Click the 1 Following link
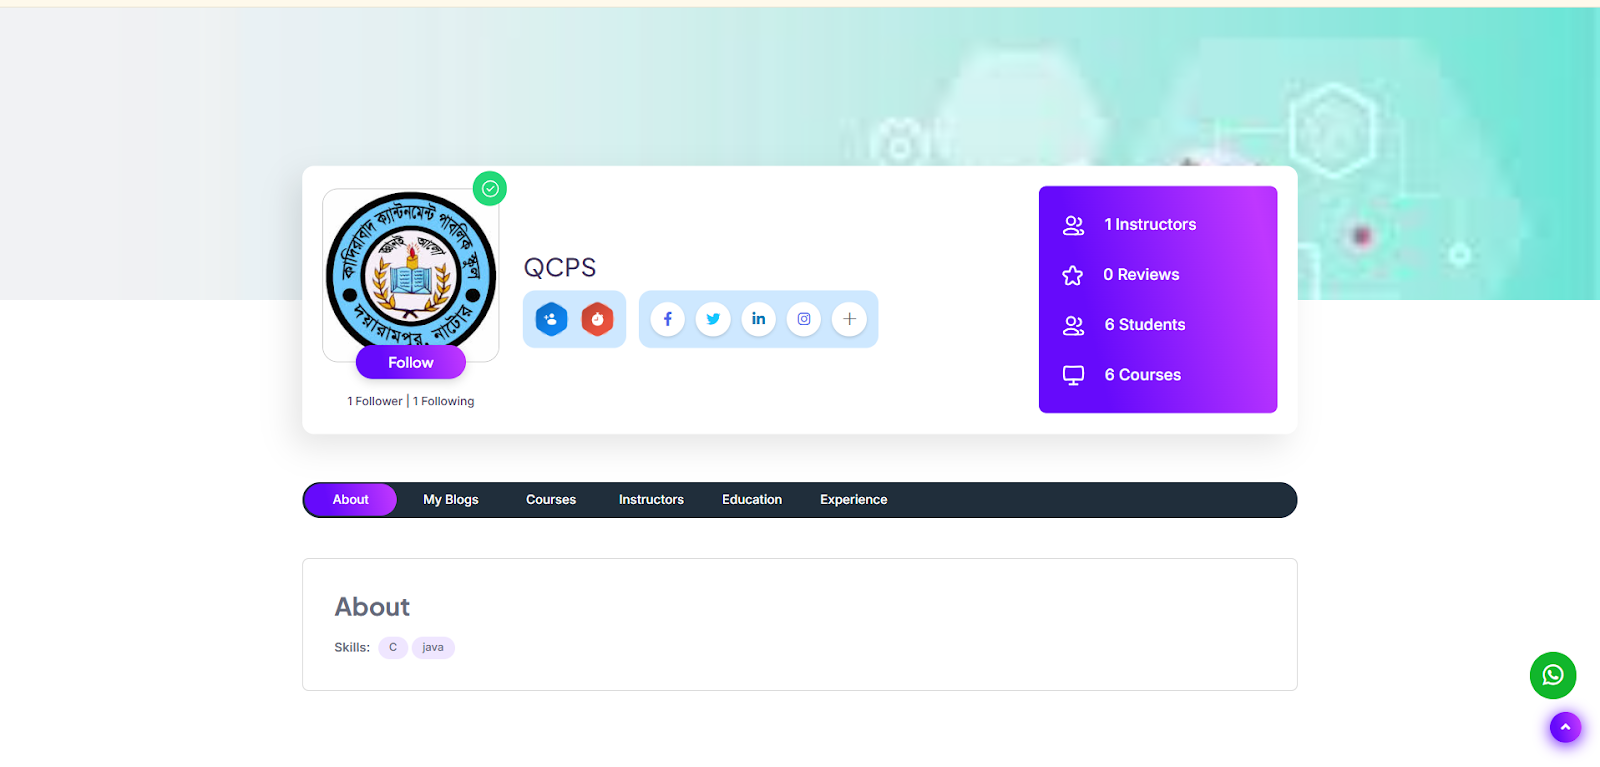The width and height of the screenshot is (1600, 767). 444,401
